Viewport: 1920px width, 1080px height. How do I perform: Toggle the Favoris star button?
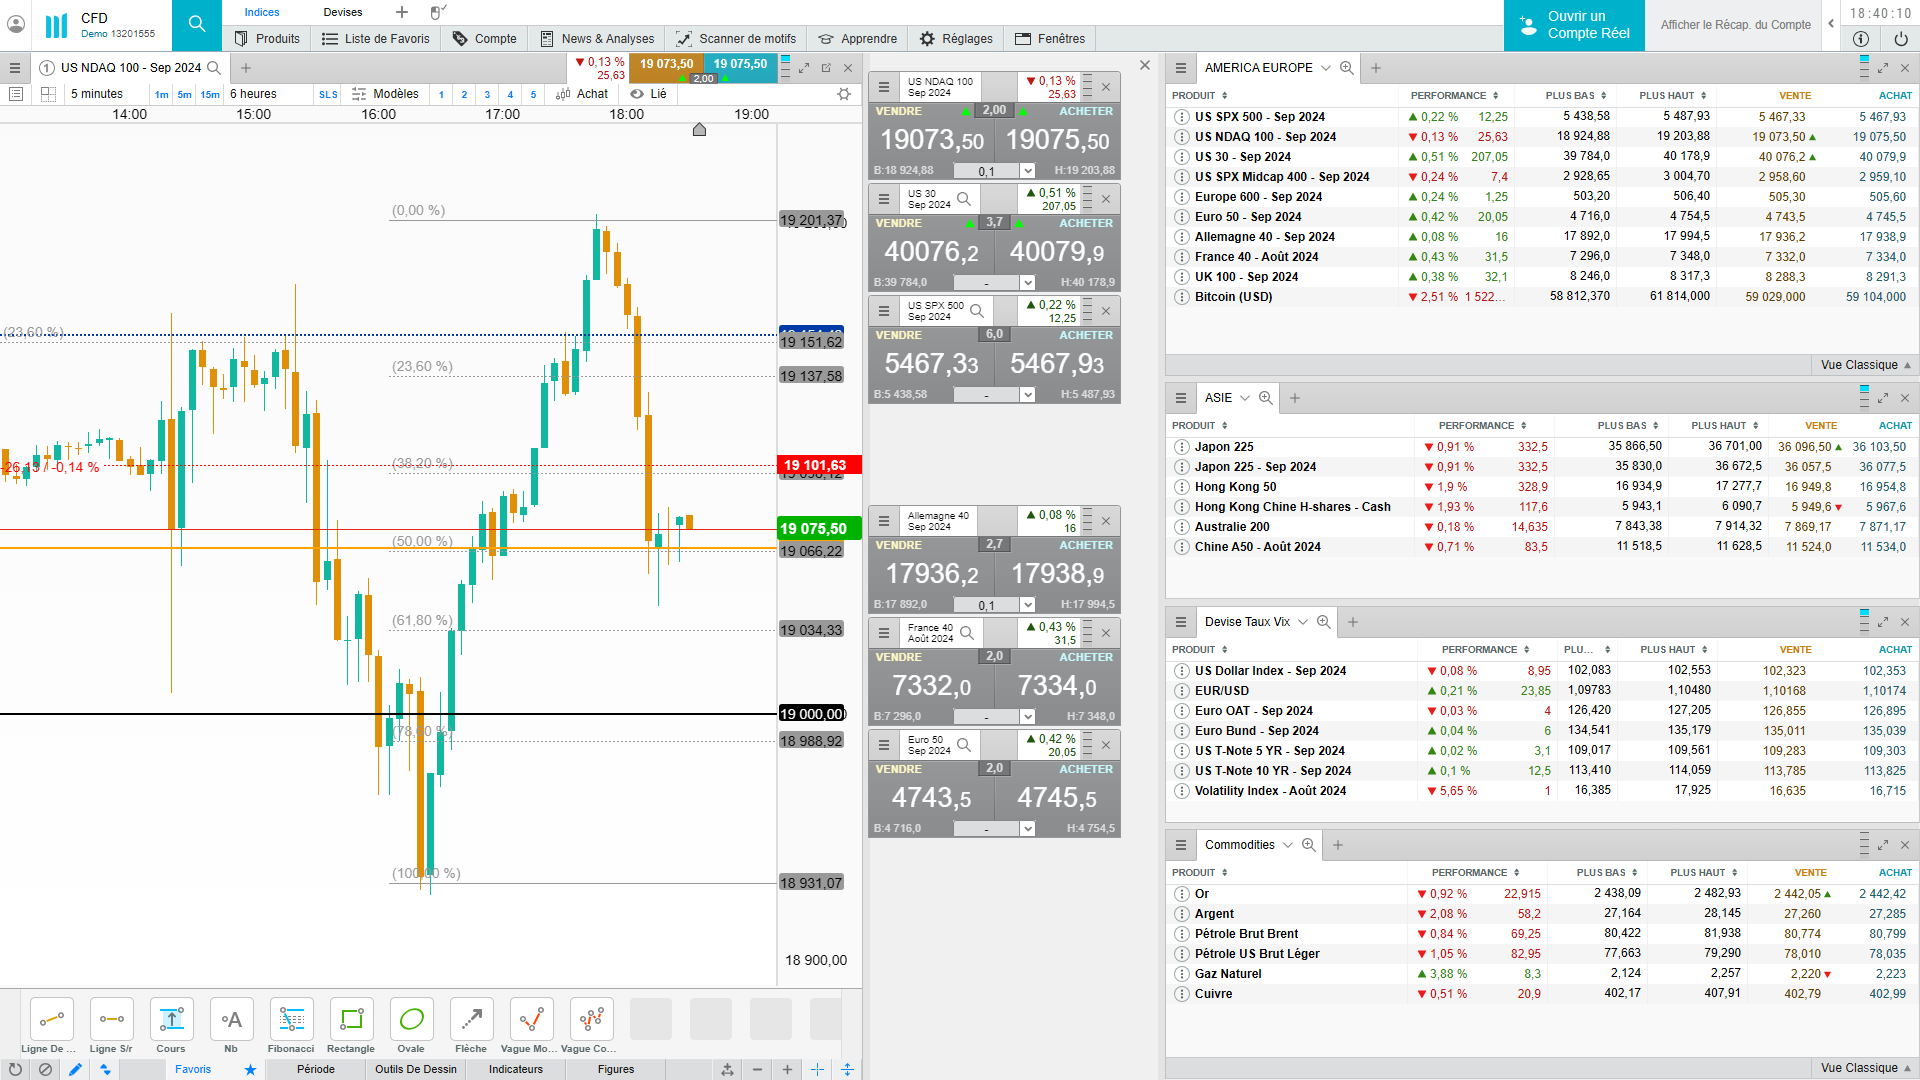[x=250, y=1070]
